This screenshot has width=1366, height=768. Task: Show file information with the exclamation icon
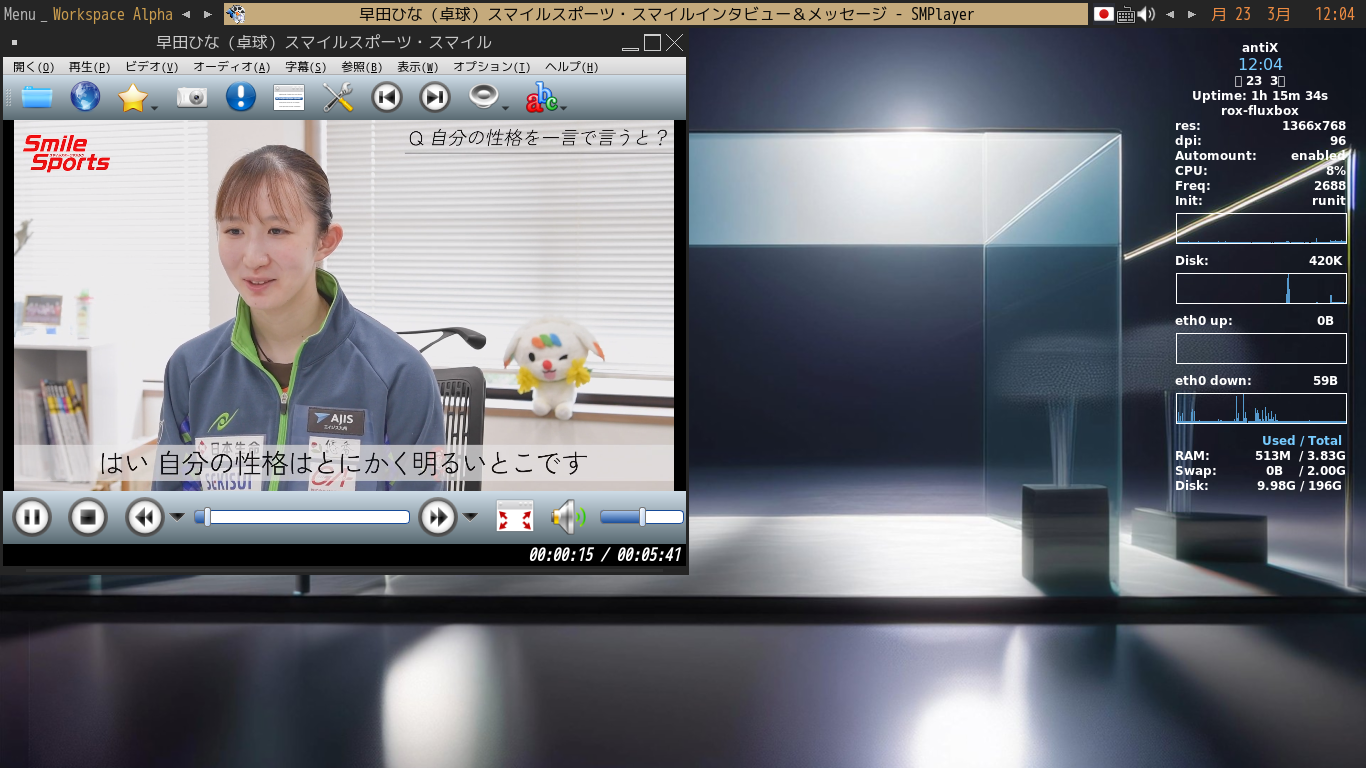tap(240, 97)
